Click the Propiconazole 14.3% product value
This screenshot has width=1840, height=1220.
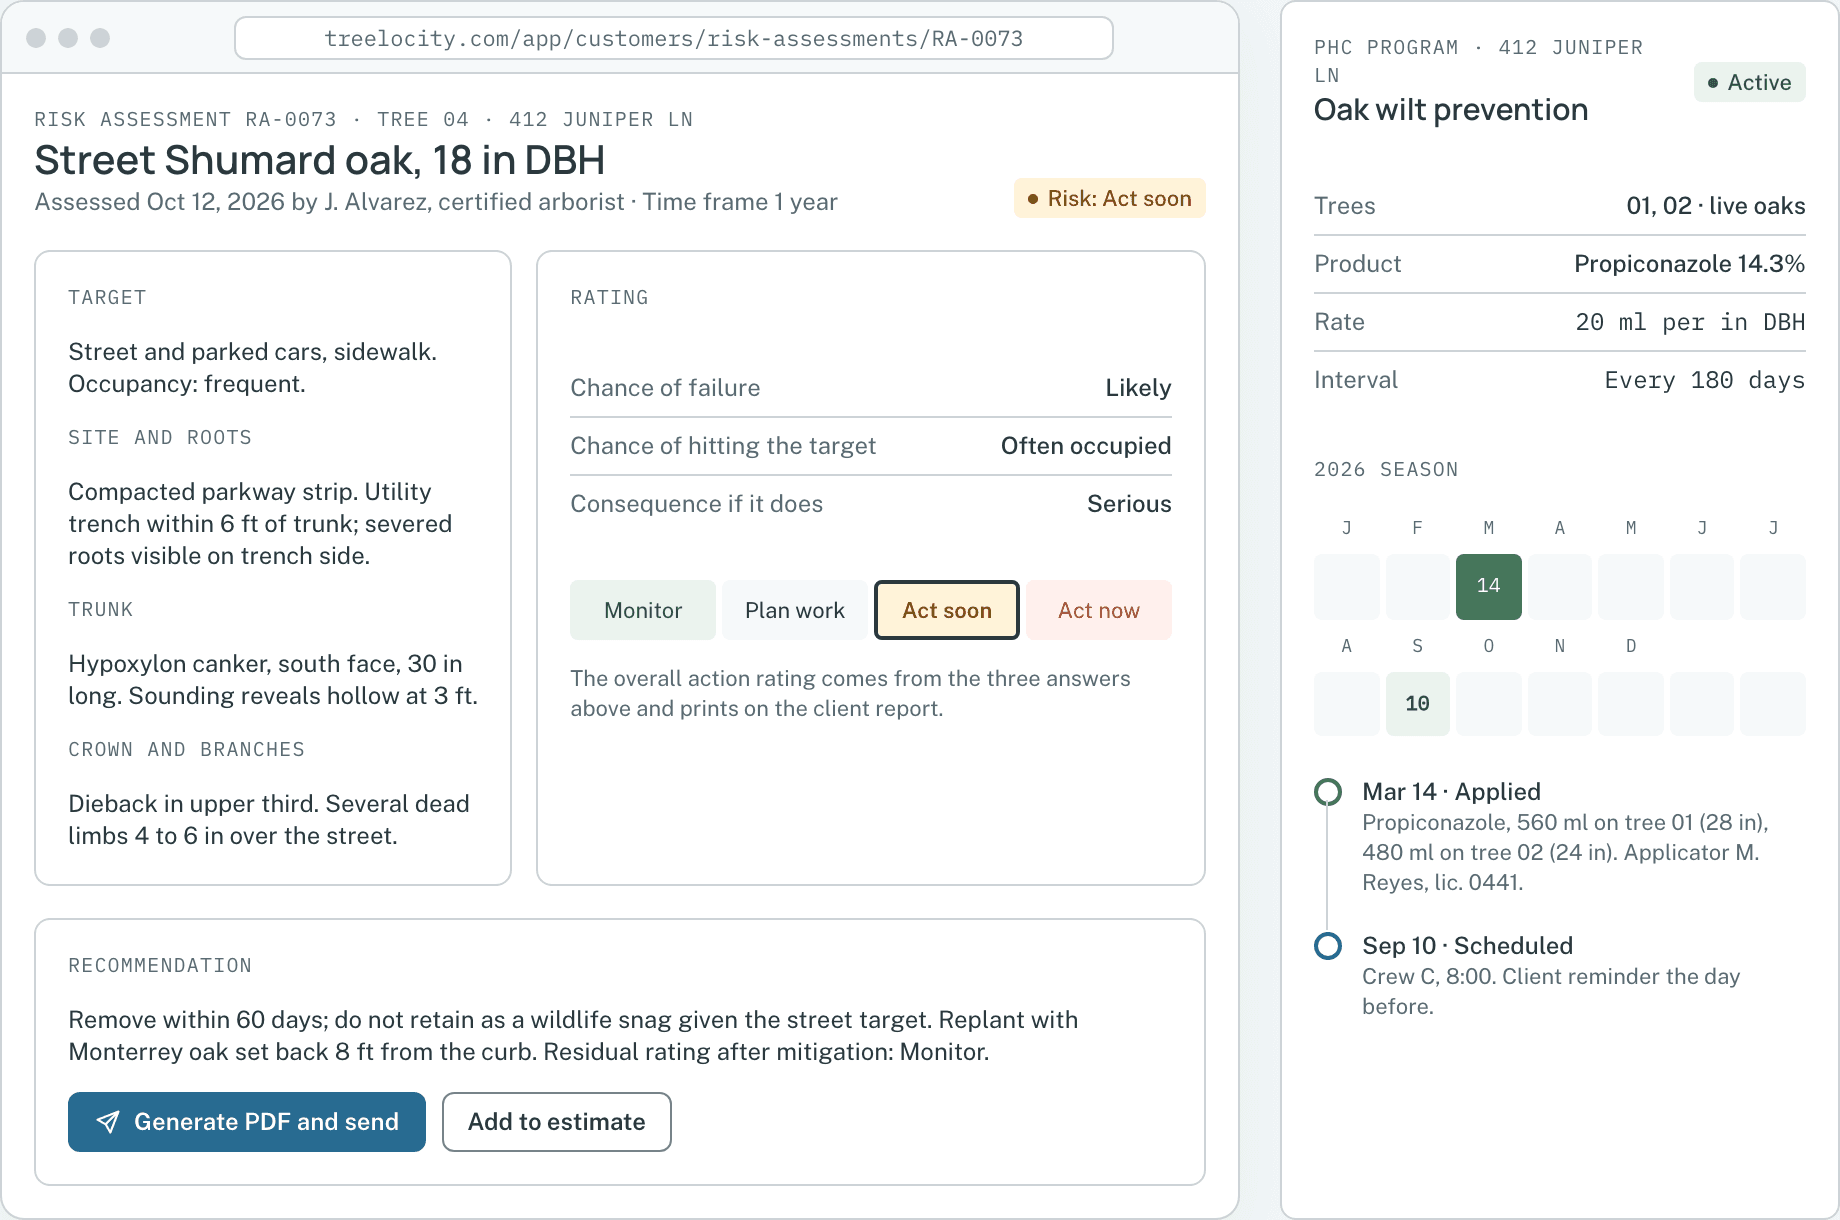click(x=1690, y=264)
